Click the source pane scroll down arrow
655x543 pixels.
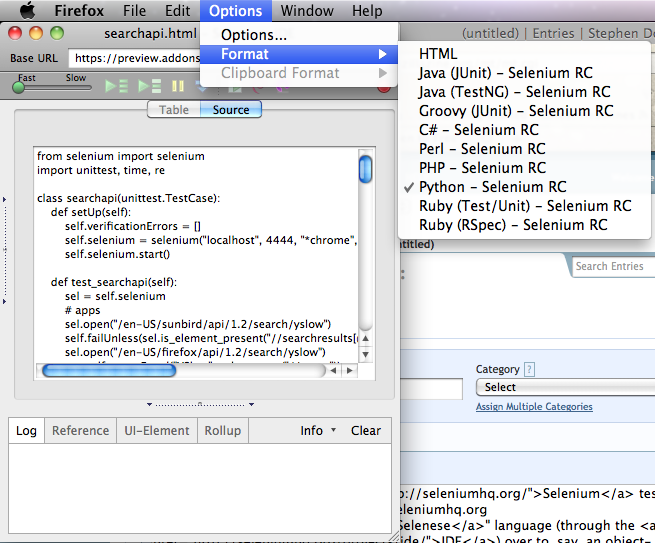coord(366,355)
